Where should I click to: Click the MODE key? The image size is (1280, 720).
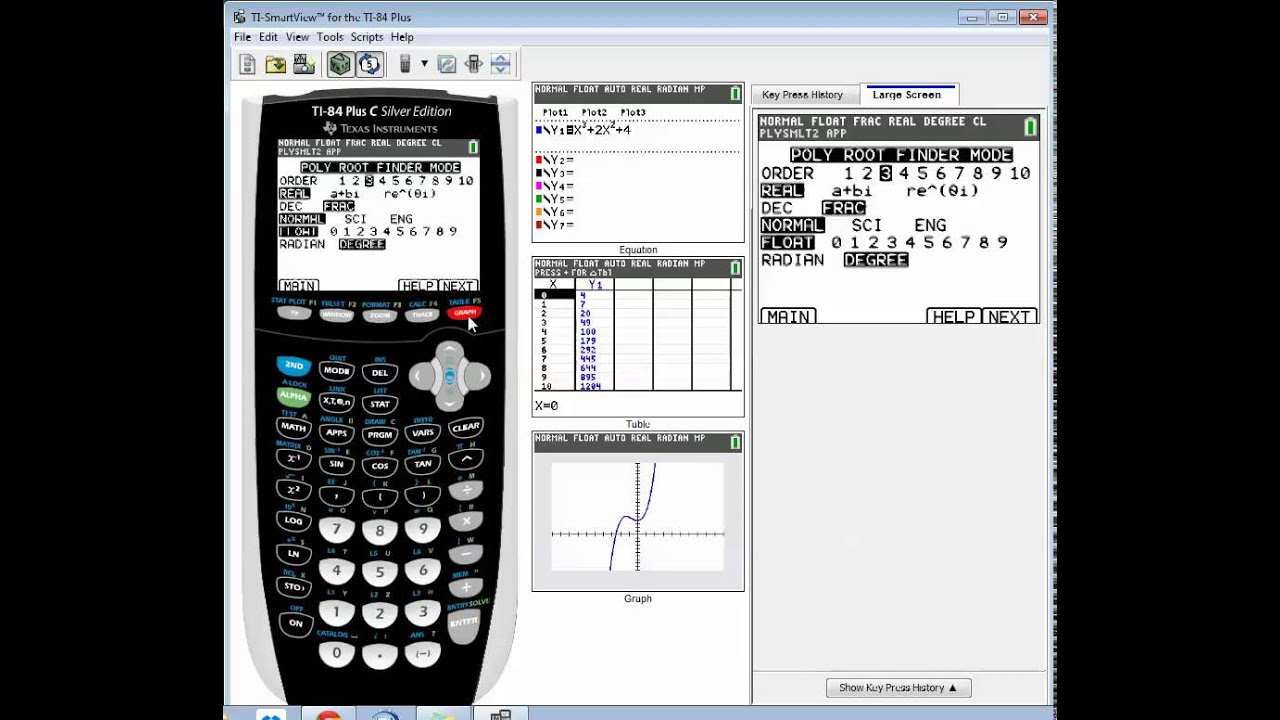(x=336, y=371)
